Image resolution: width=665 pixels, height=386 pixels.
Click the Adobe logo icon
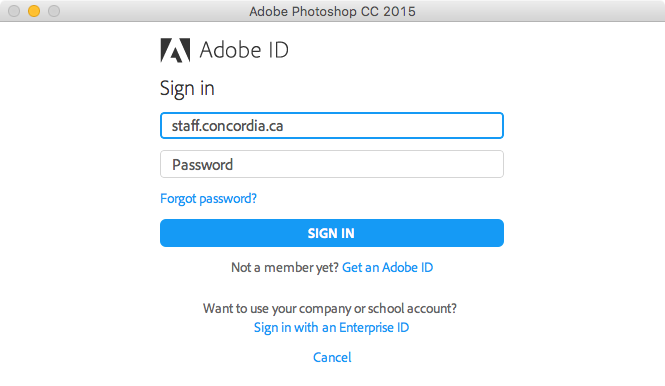pos(175,50)
